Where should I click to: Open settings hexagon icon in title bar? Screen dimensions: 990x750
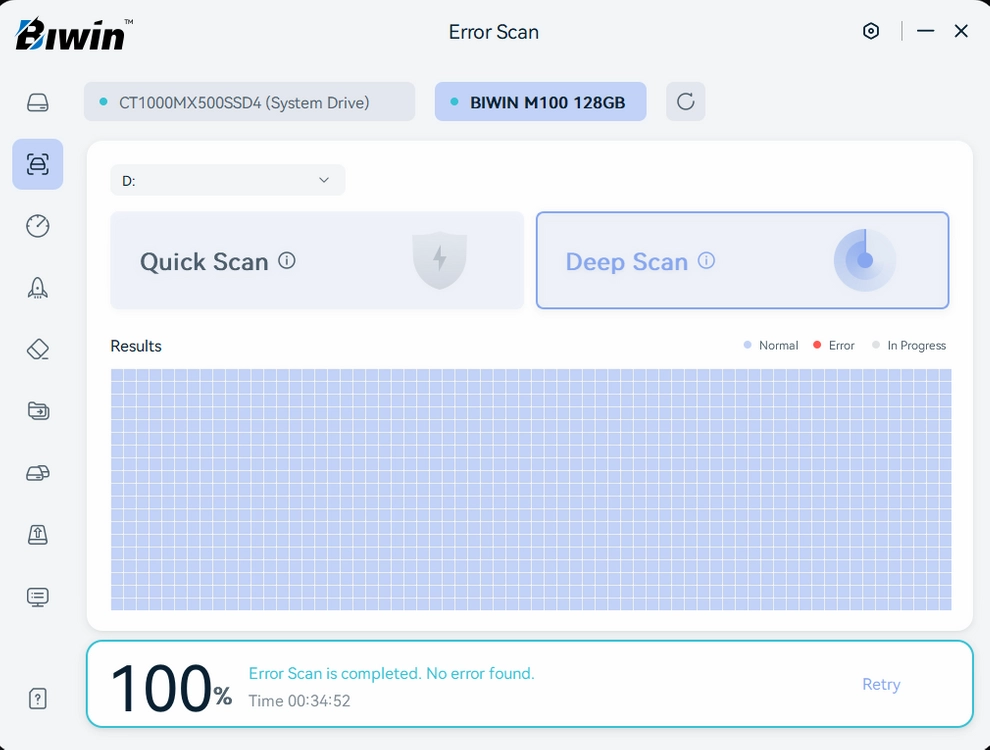(x=871, y=31)
